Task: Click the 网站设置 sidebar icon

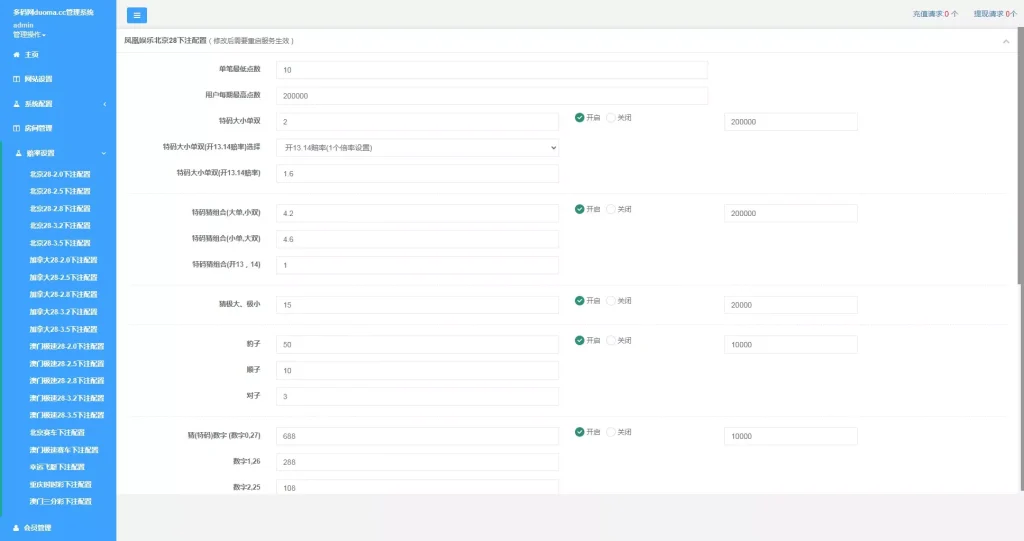Action: 16,79
